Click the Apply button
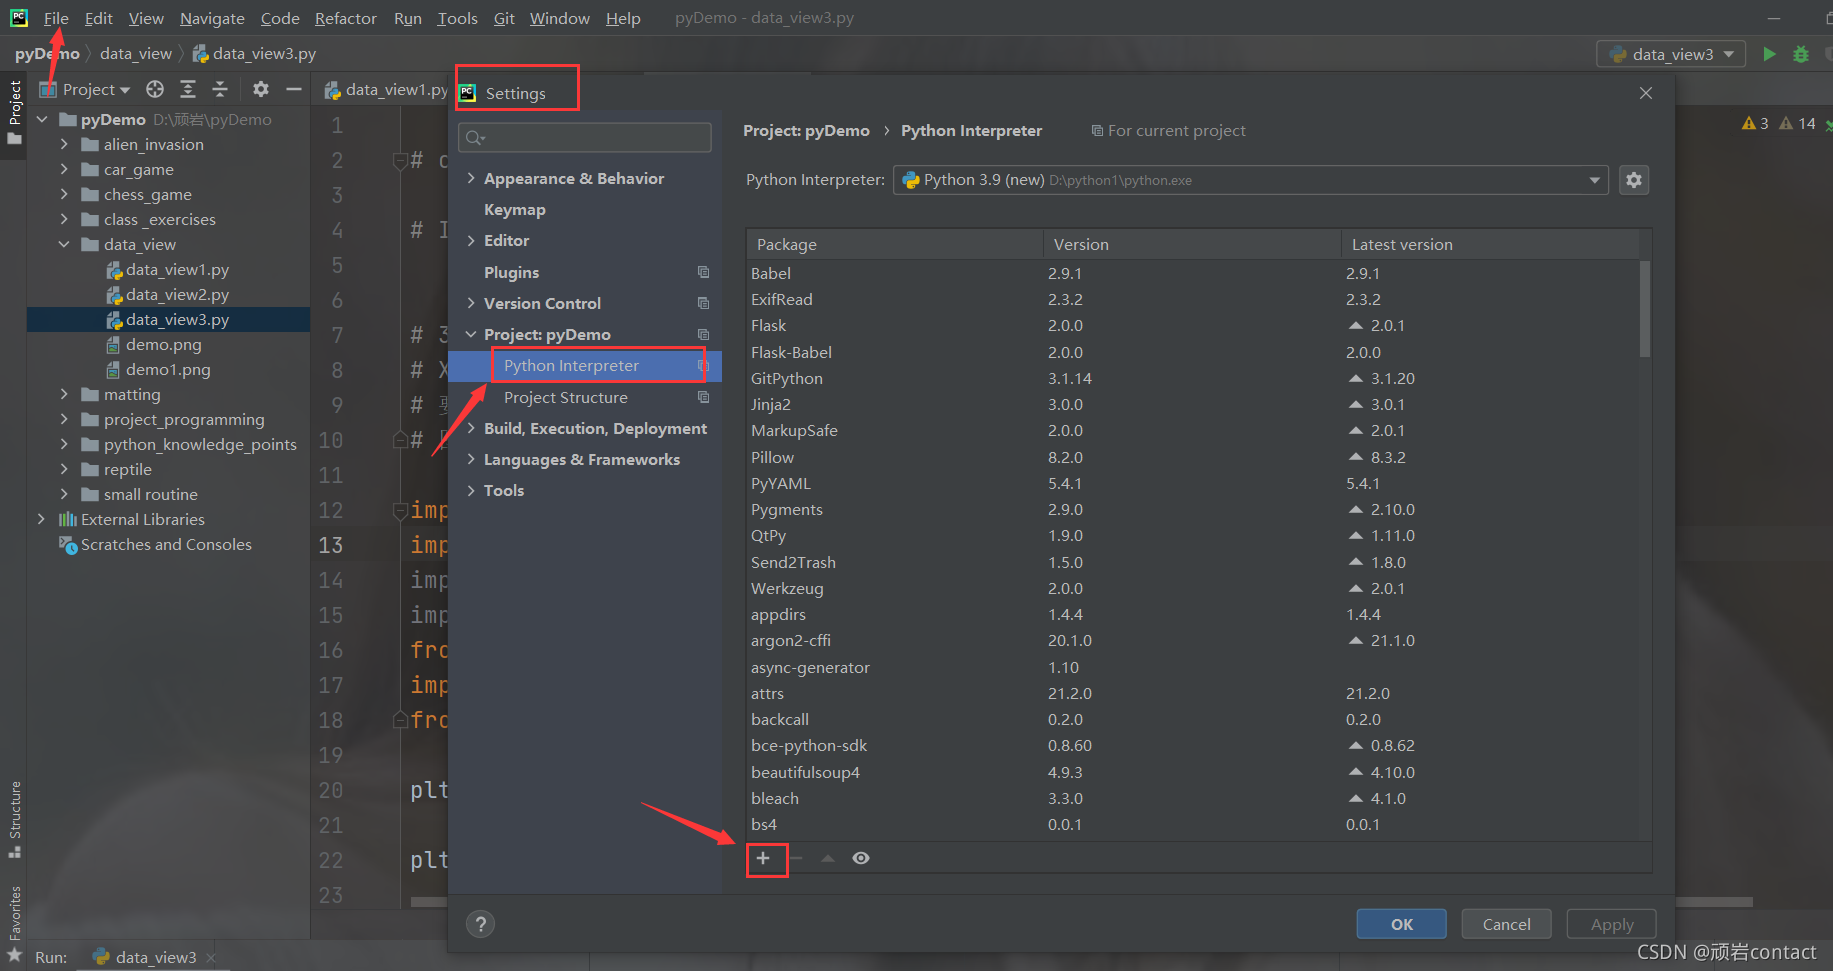 1611,924
